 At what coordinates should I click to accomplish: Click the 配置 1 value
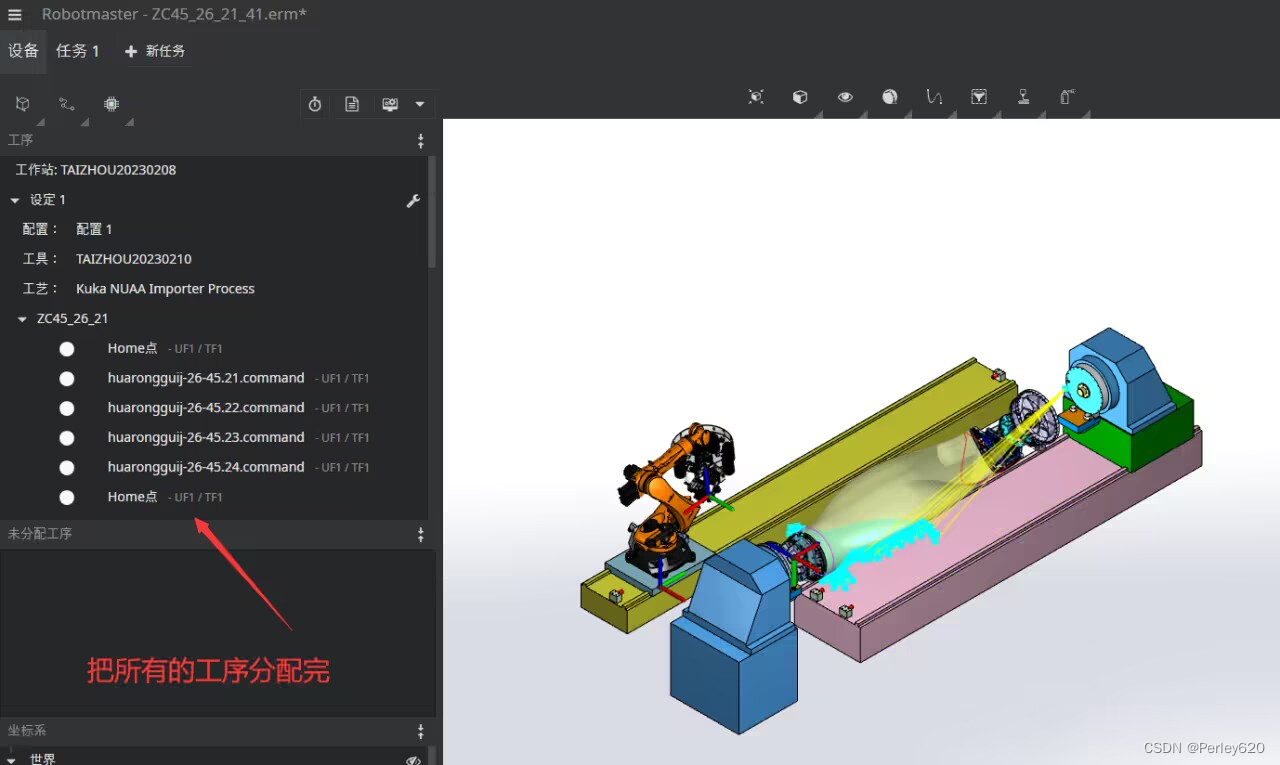(x=94, y=229)
